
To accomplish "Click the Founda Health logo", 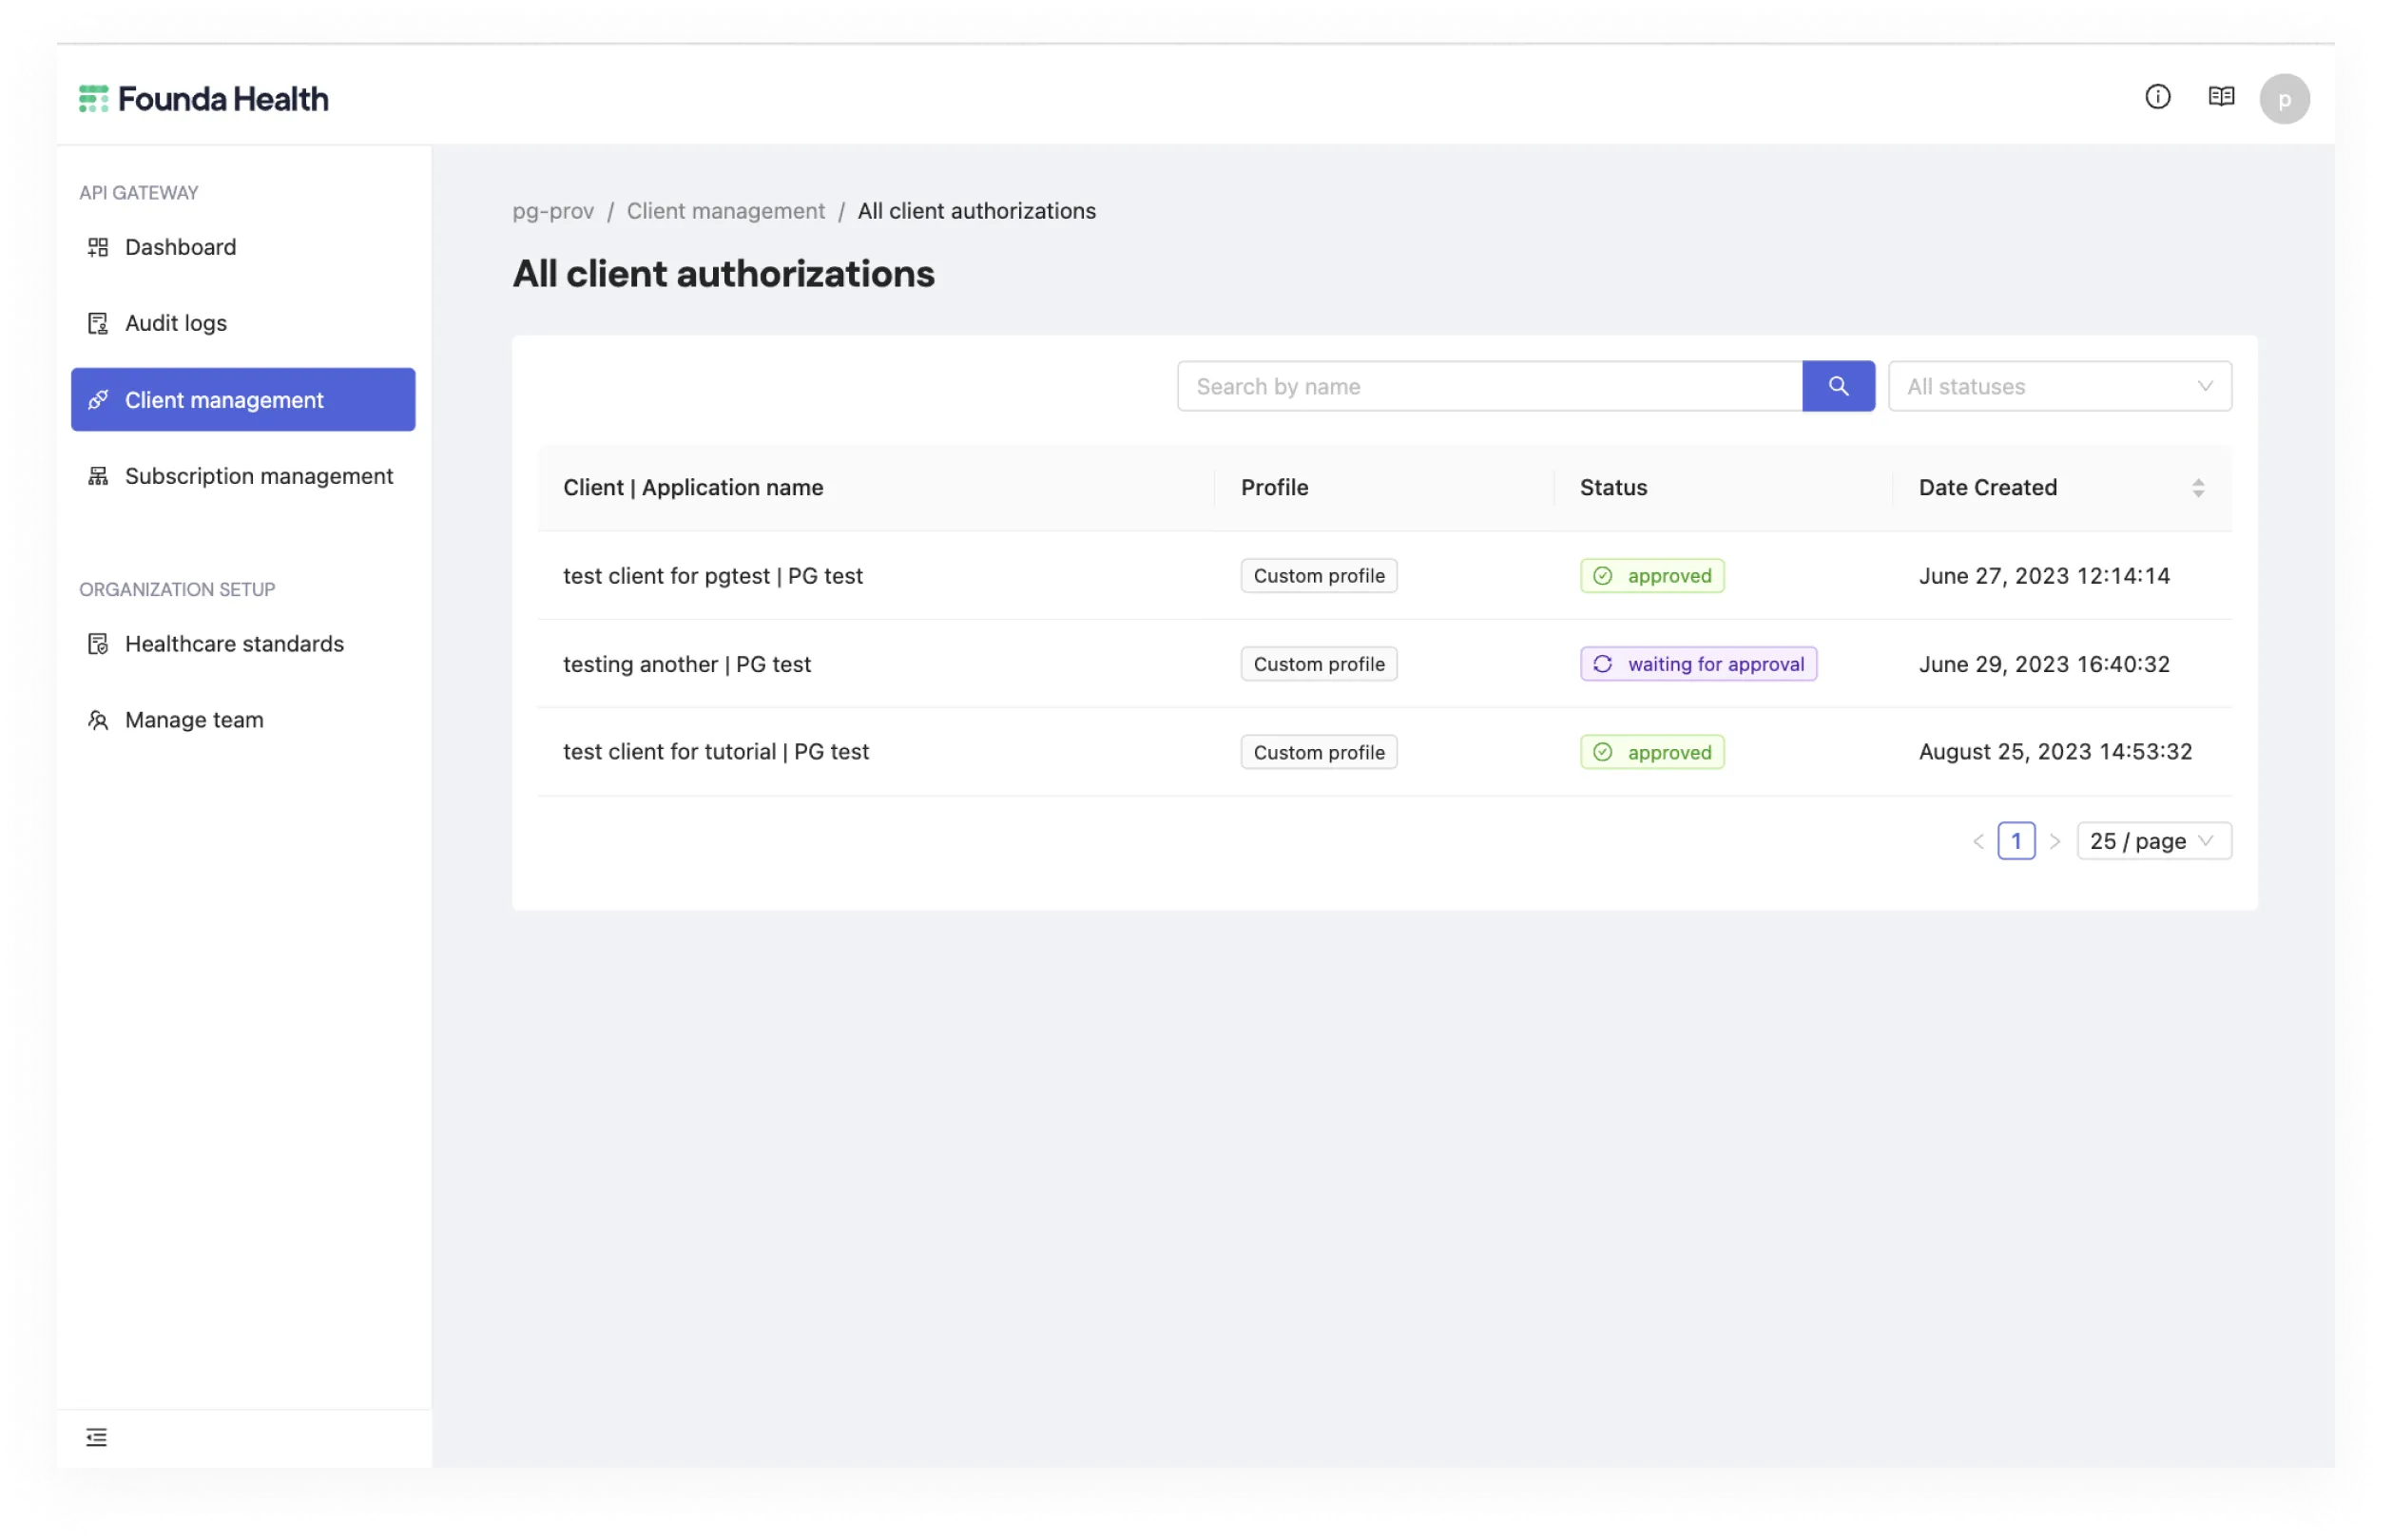I will 203,98.
